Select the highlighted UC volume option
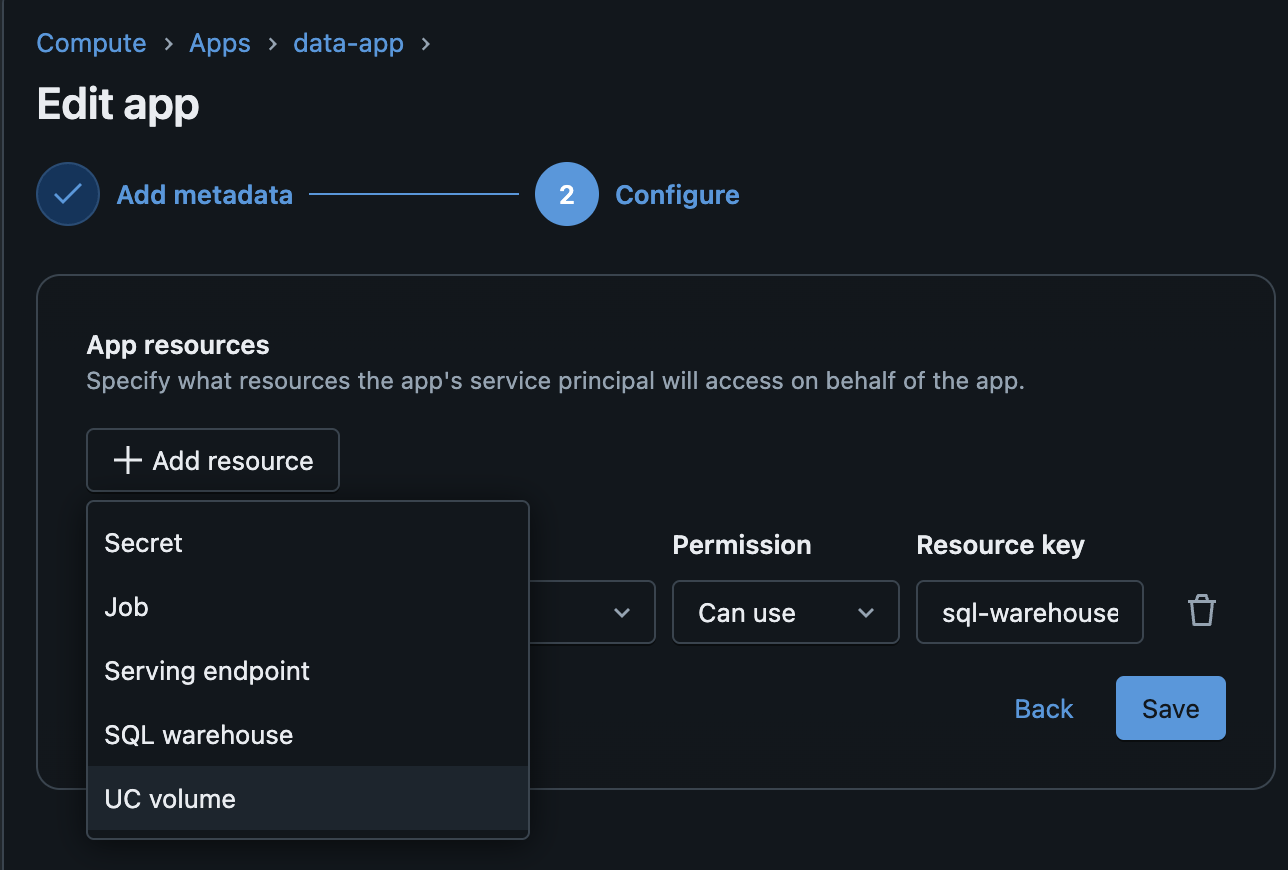 coord(169,798)
